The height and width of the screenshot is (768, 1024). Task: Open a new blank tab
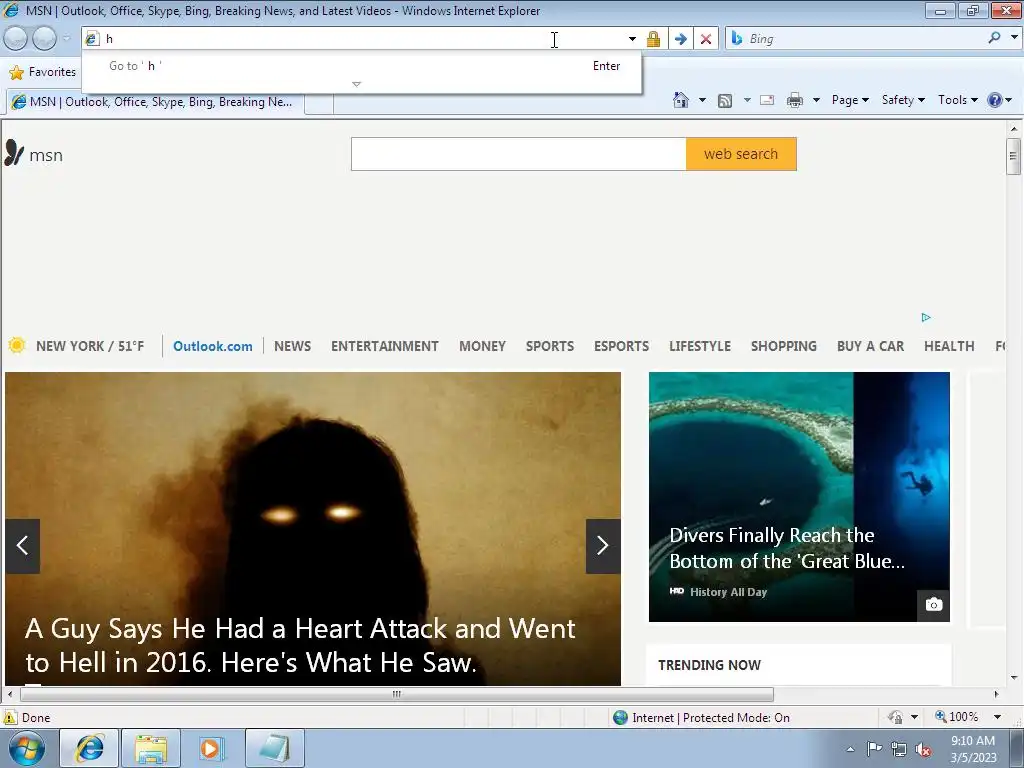[319, 103]
